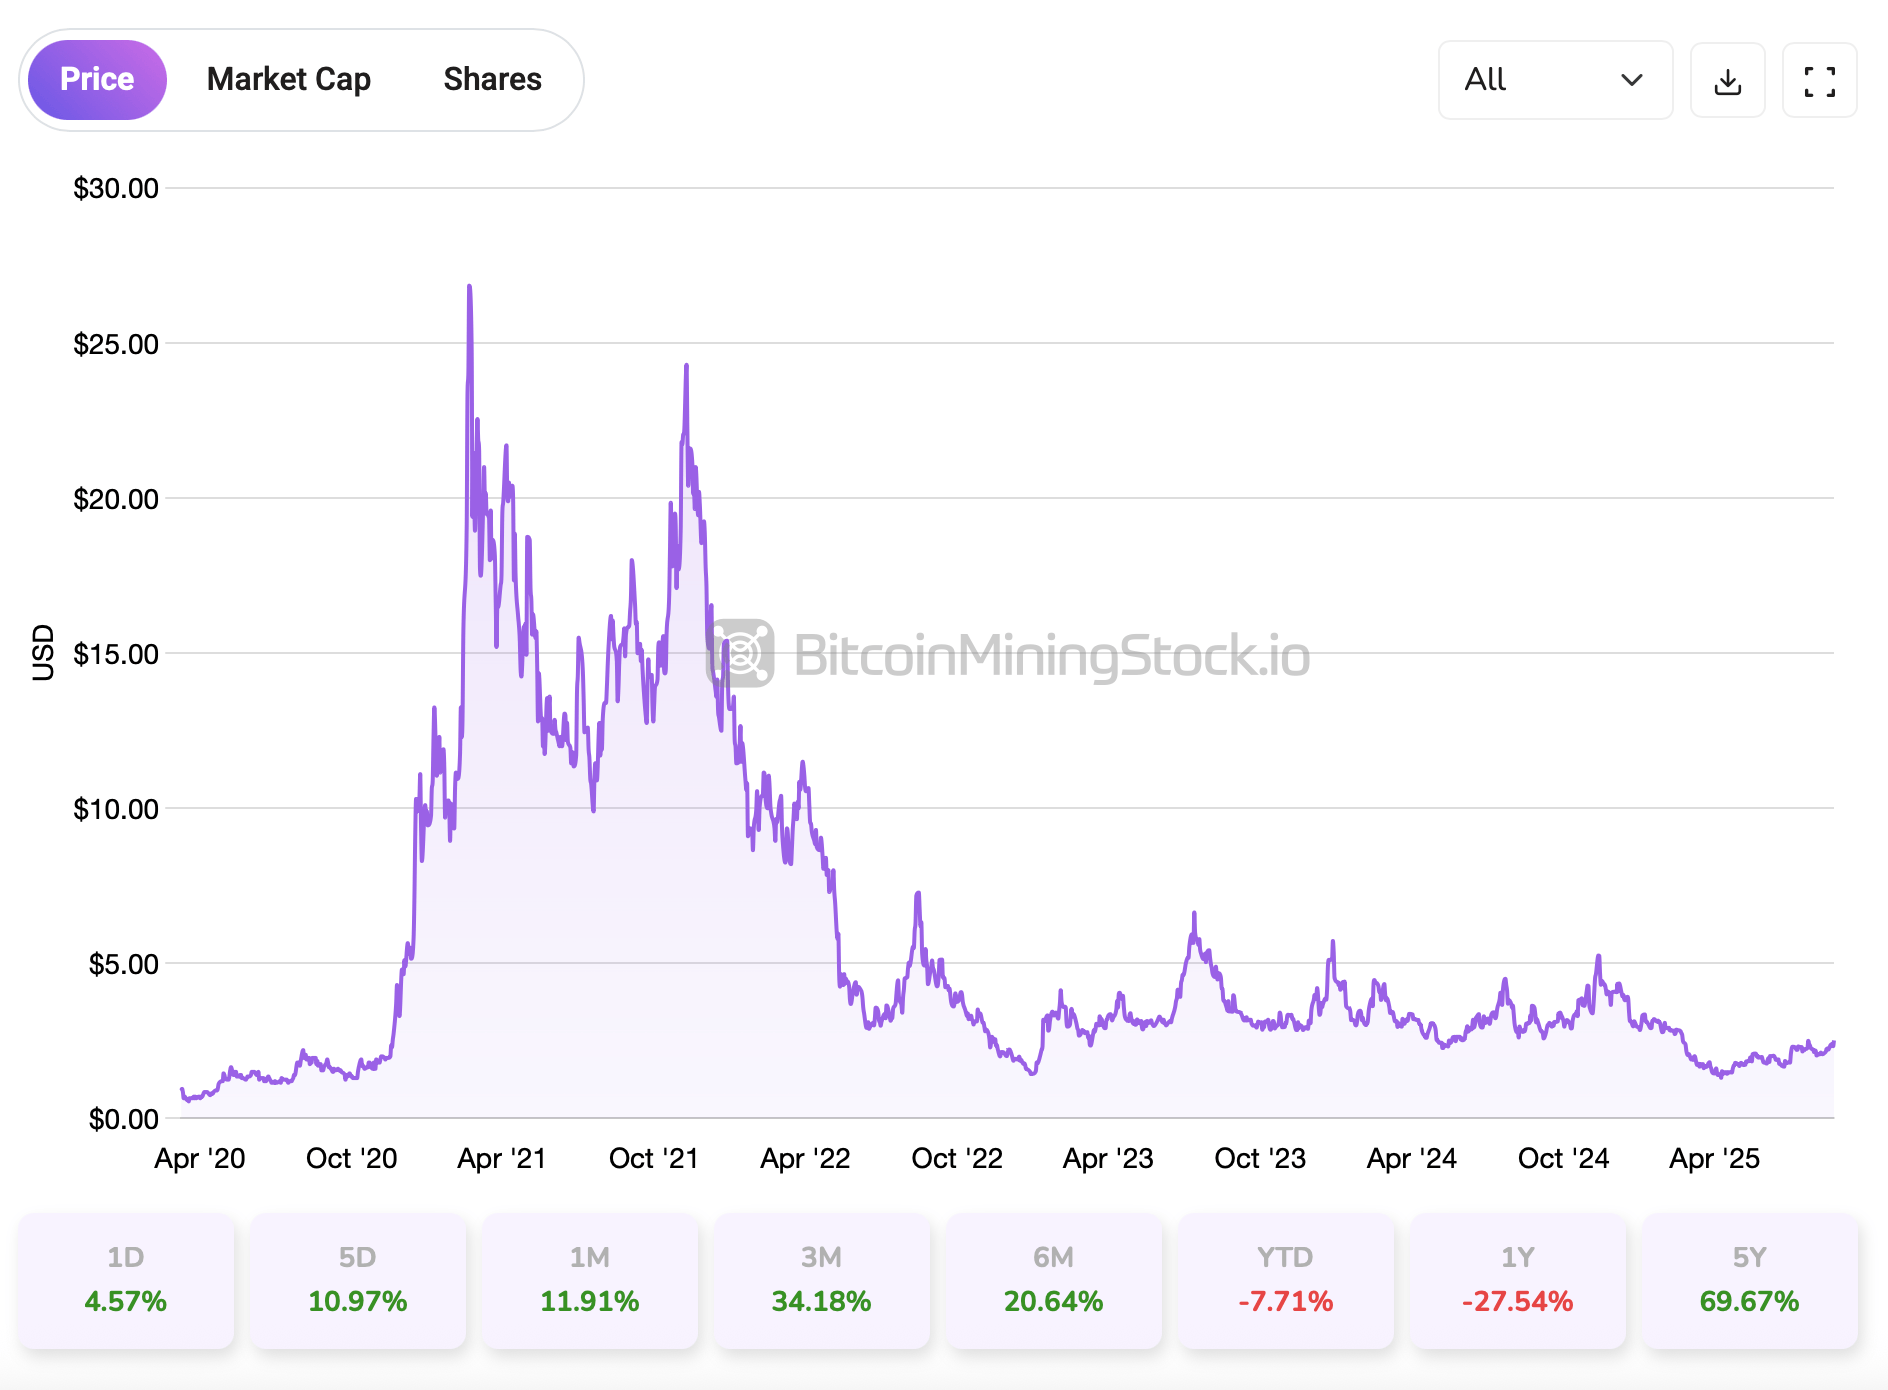The width and height of the screenshot is (1888, 1390).
Task: Select the 6M performance card
Action: 1053,1281
